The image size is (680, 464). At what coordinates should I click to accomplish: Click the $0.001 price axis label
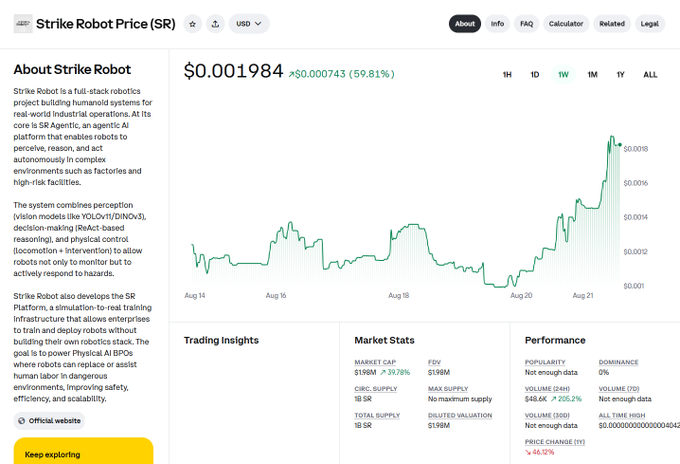(x=634, y=286)
